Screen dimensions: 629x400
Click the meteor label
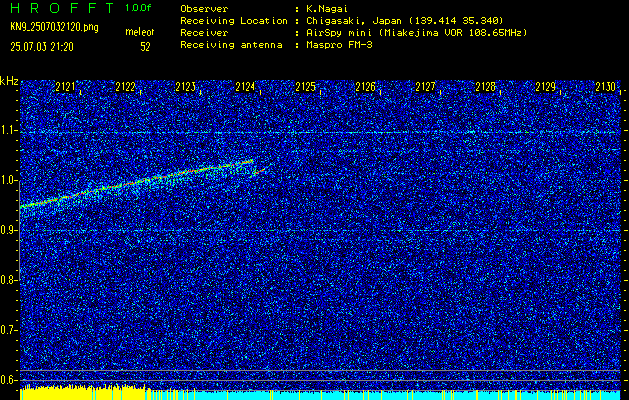(140, 32)
